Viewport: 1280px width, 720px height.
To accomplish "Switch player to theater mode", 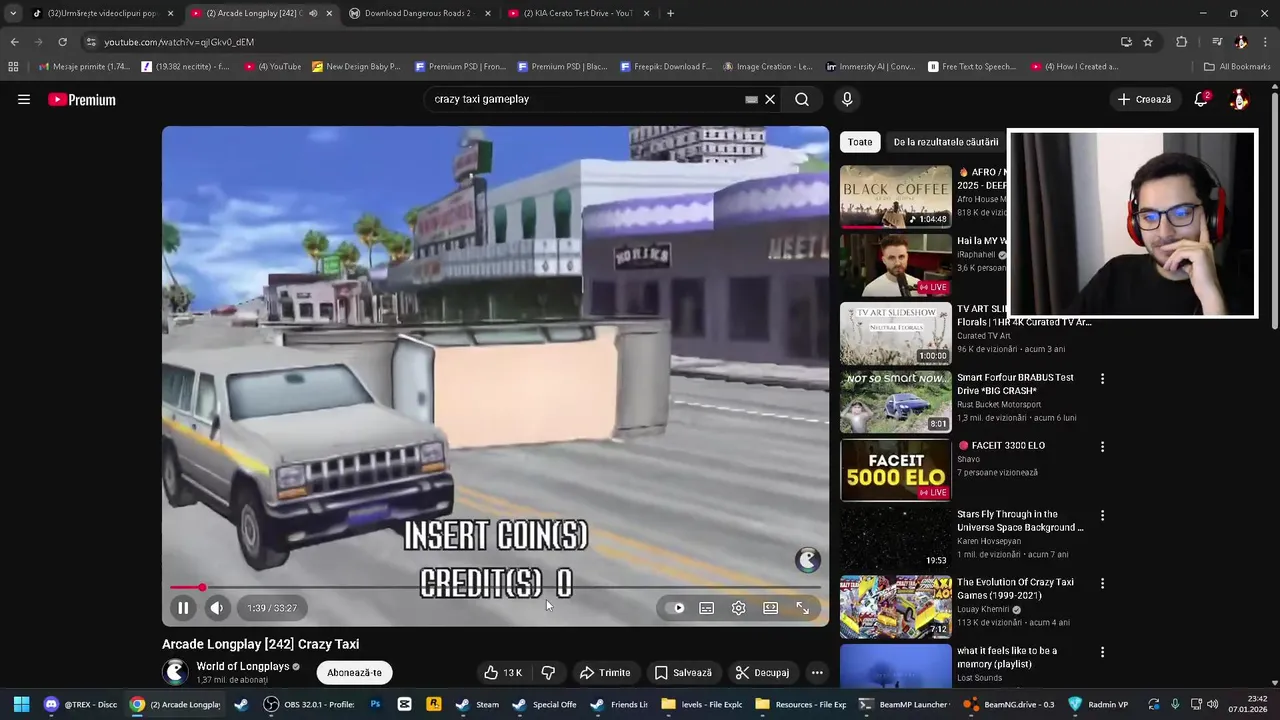I will coord(770,607).
